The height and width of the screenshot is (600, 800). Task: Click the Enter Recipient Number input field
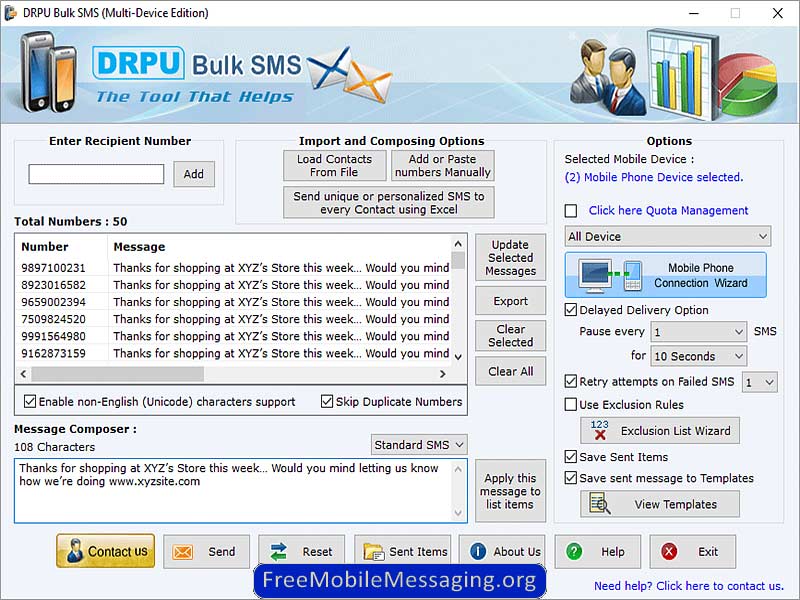click(96, 174)
